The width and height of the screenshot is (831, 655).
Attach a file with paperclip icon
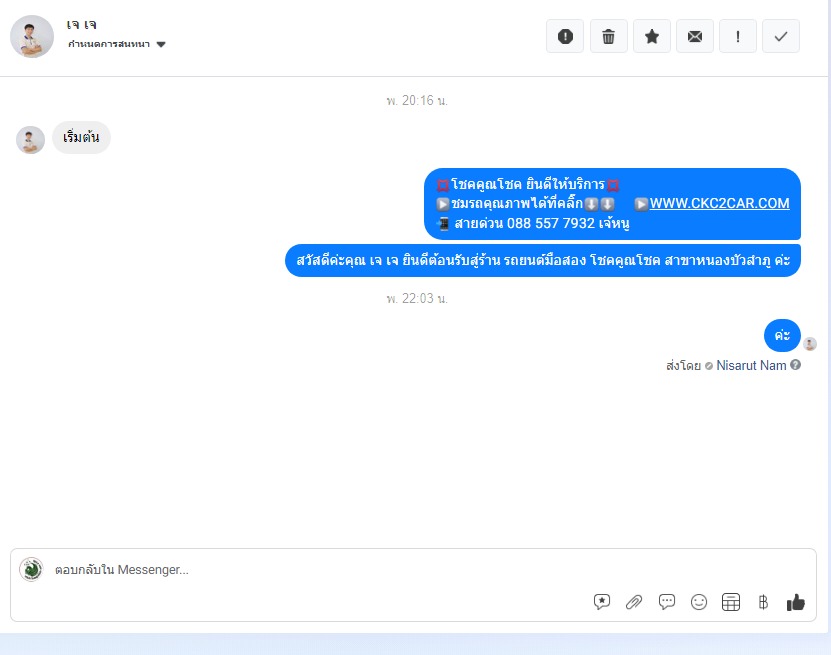(x=634, y=602)
